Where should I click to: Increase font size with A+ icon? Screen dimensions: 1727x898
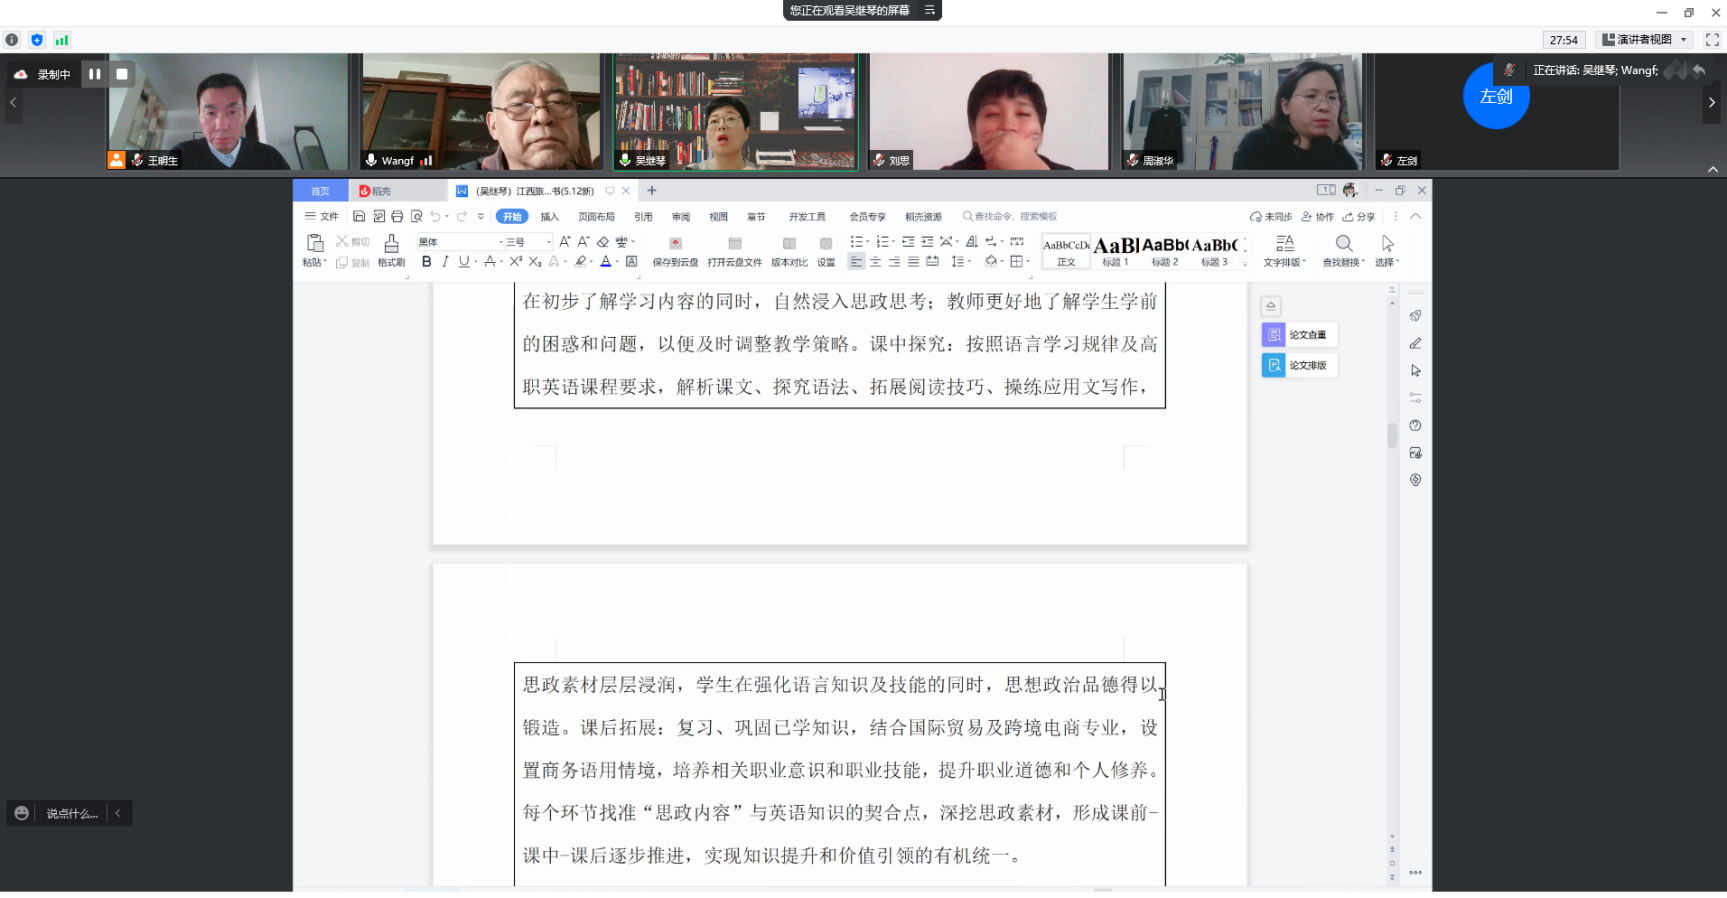click(x=565, y=242)
